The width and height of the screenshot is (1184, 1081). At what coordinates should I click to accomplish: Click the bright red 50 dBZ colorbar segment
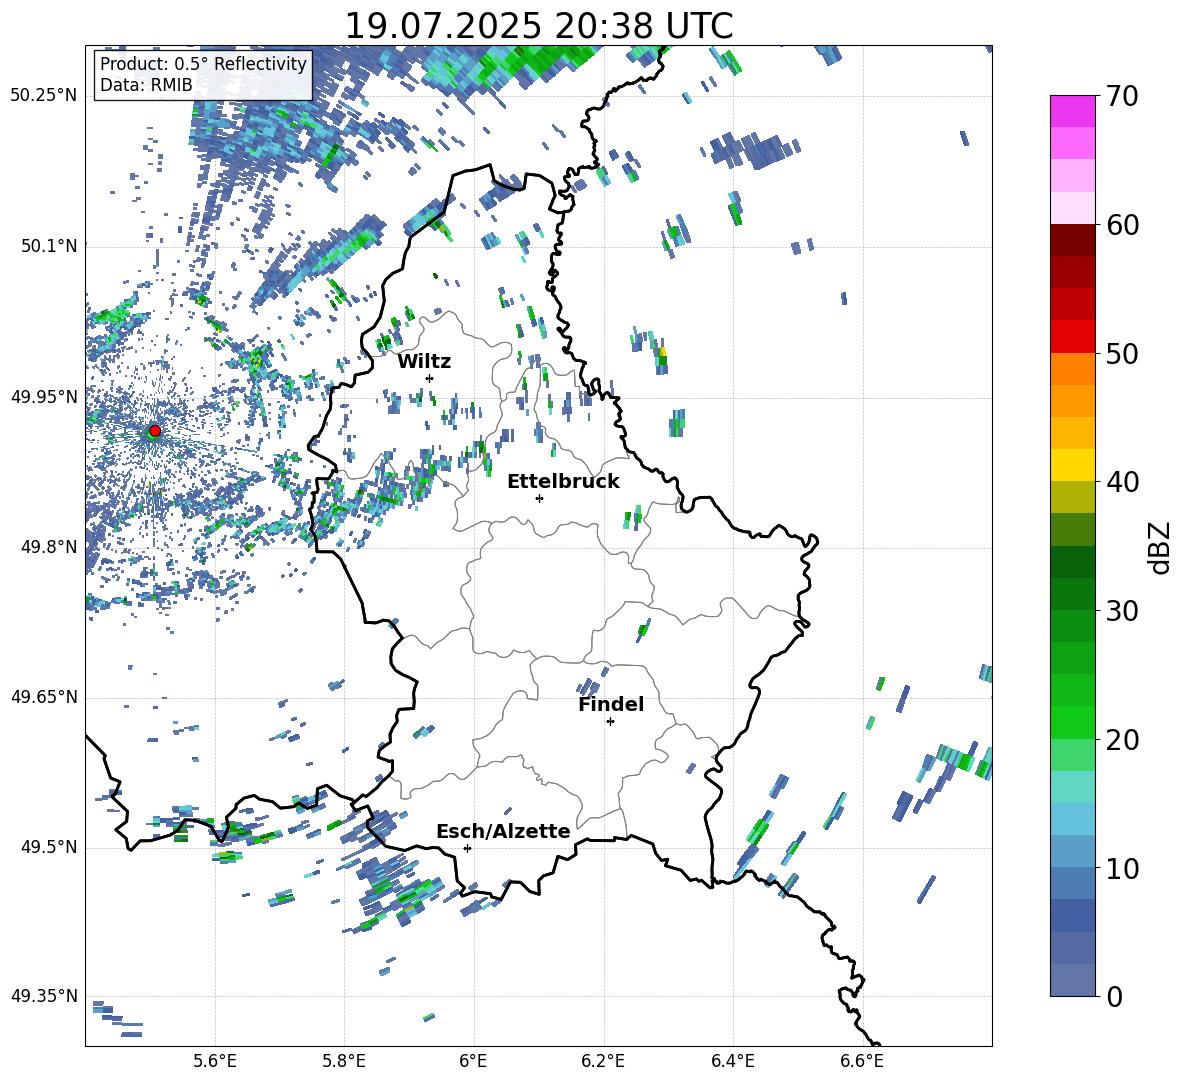pos(1072,337)
